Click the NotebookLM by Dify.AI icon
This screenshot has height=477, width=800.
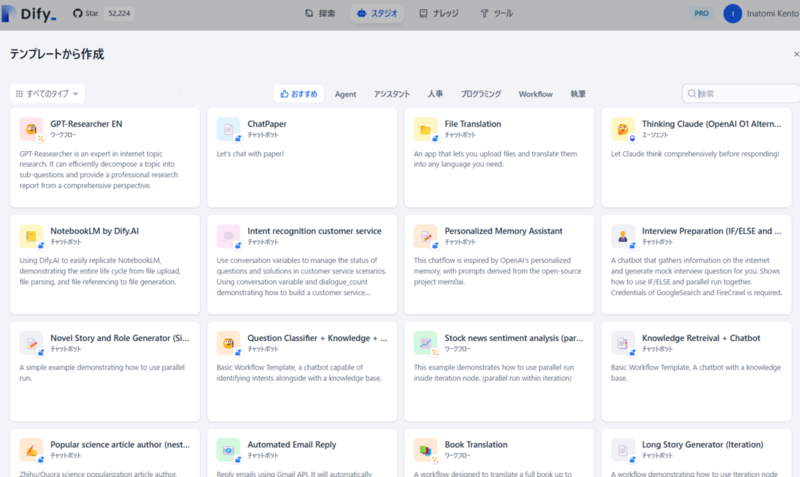tap(31, 236)
